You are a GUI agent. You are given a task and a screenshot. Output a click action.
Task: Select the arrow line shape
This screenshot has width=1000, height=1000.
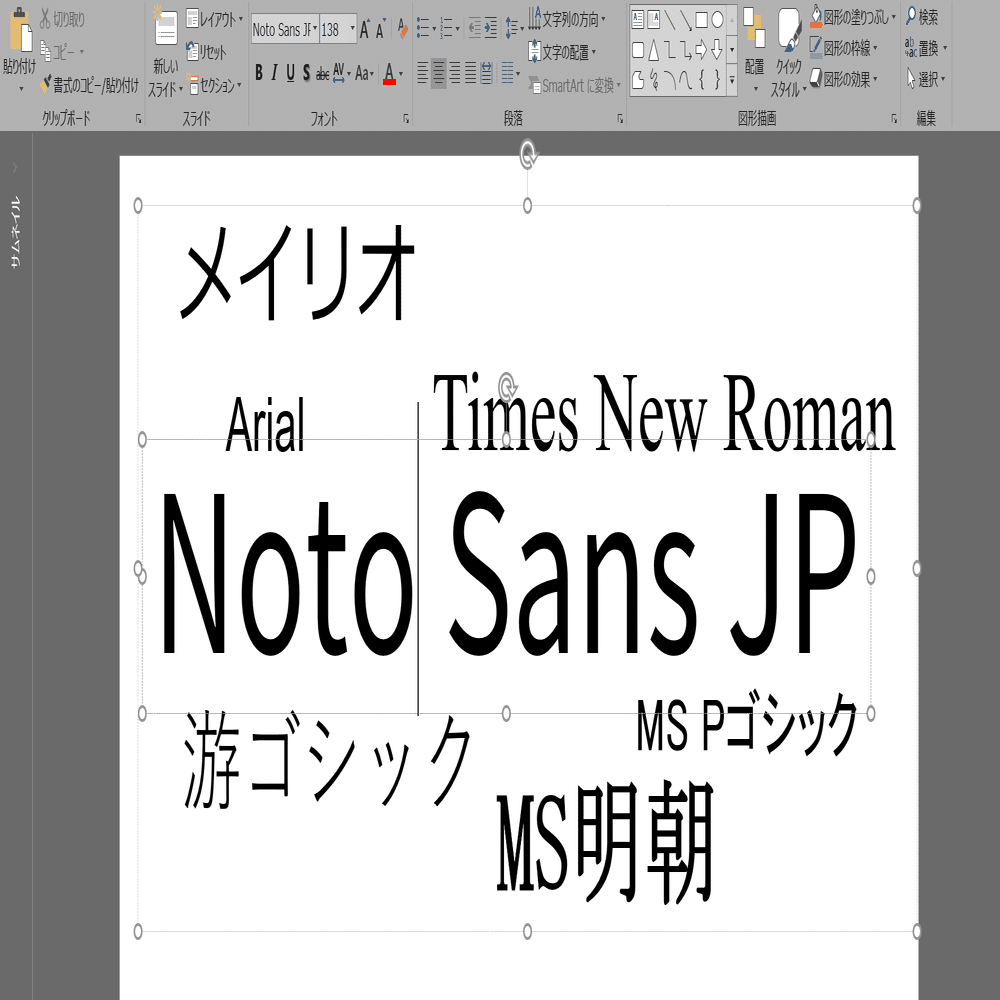click(686, 20)
